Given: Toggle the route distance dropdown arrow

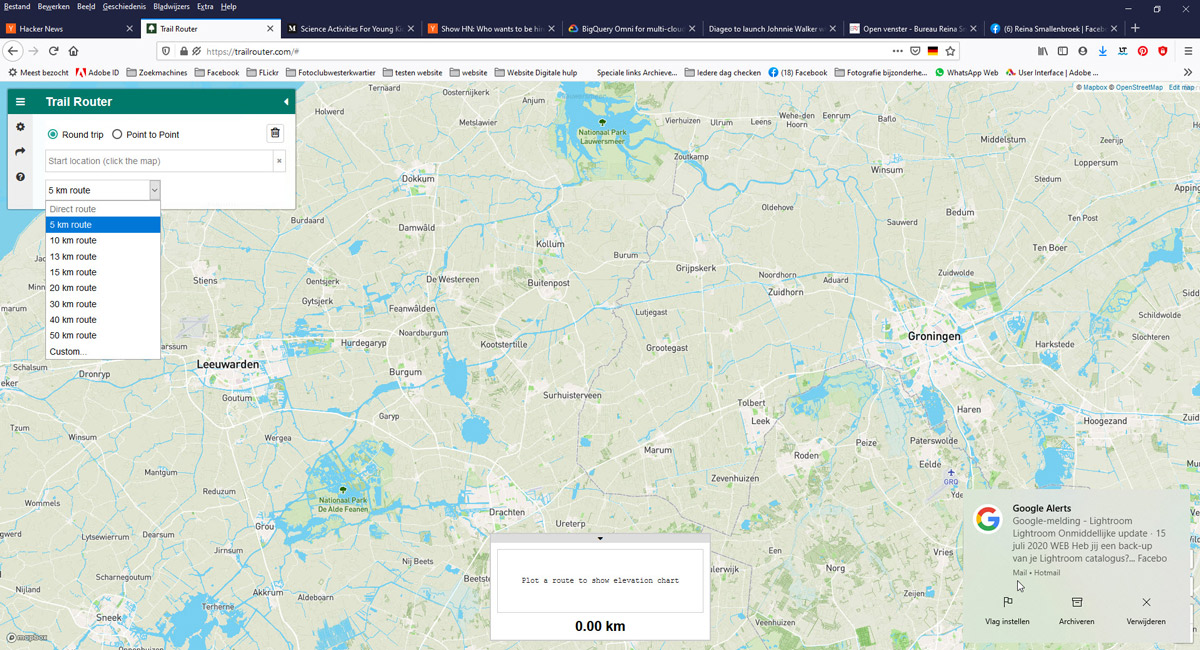Looking at the screenshot, I should 154,190.
